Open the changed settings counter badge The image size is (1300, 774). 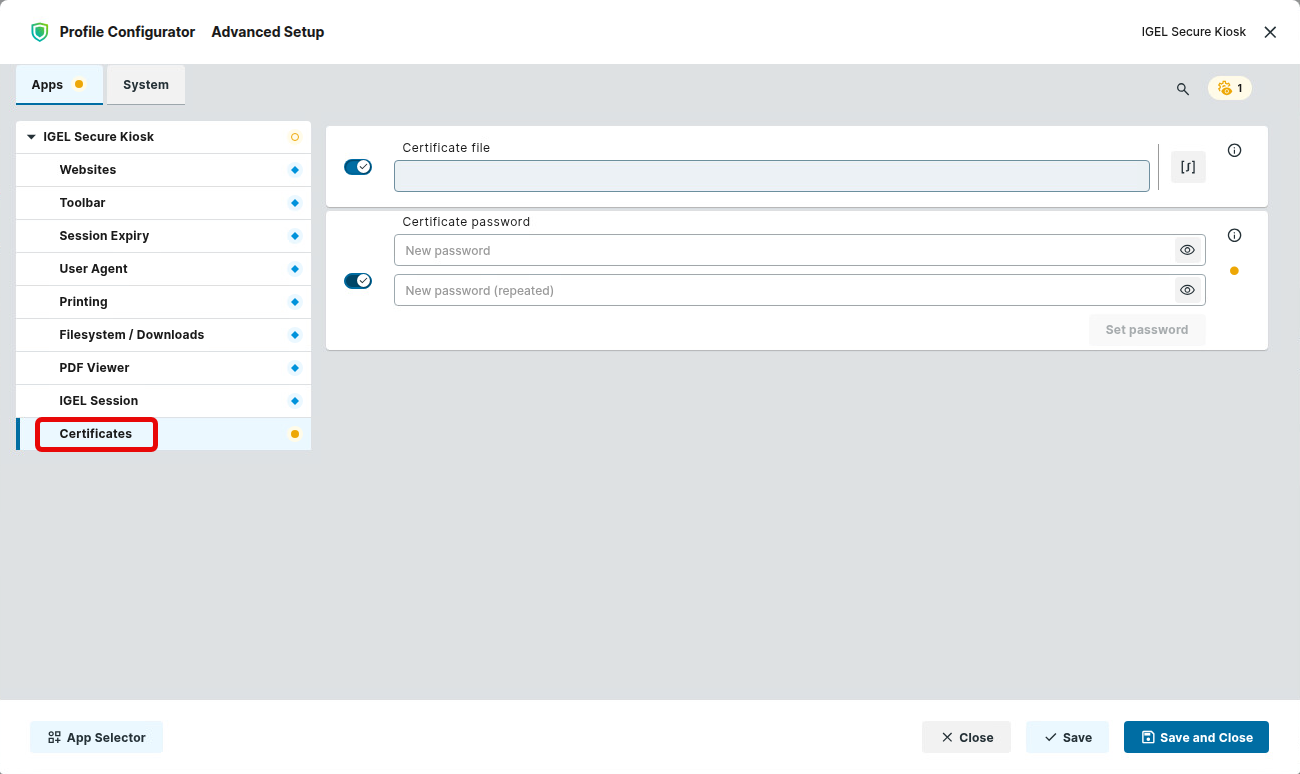[x=1230, y=88]
